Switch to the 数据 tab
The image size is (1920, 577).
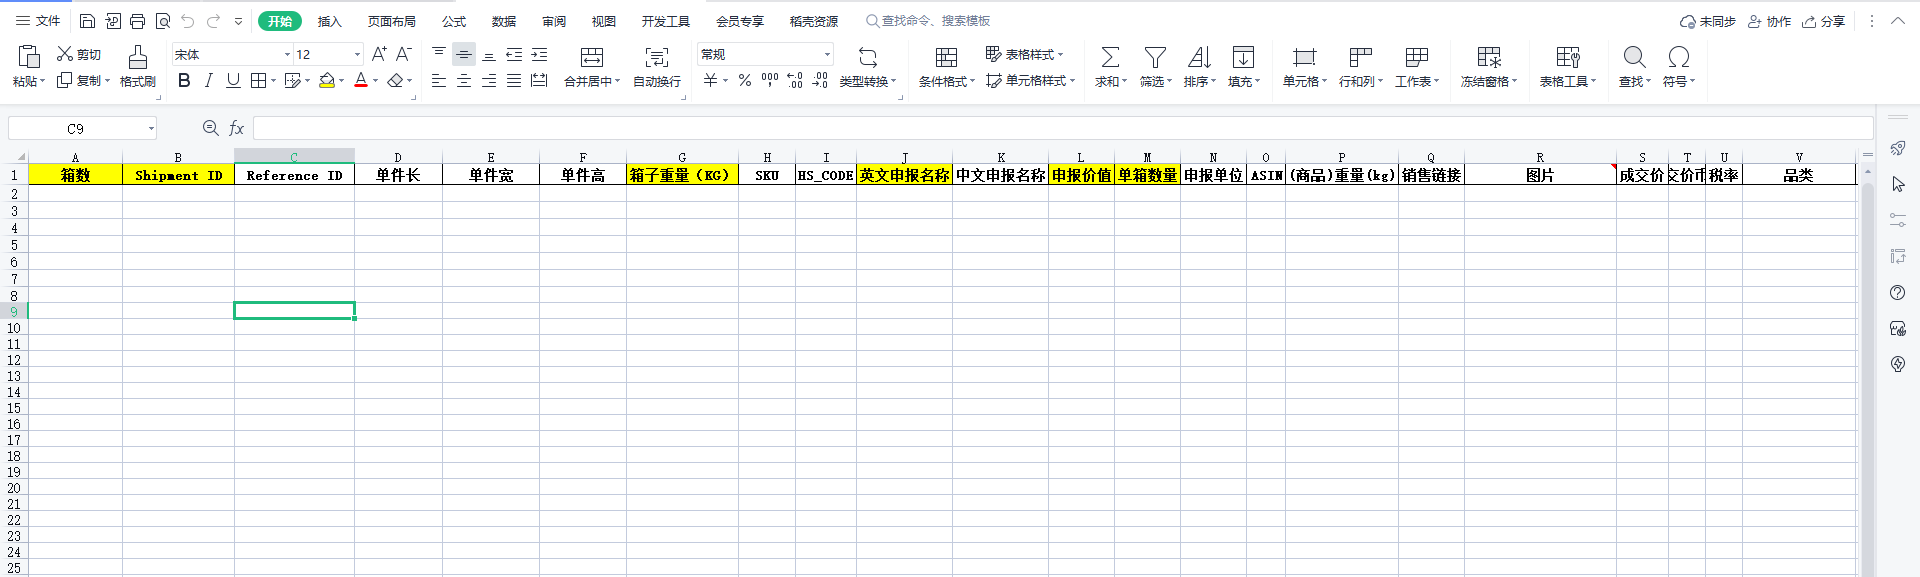click(x=504, y=21)
